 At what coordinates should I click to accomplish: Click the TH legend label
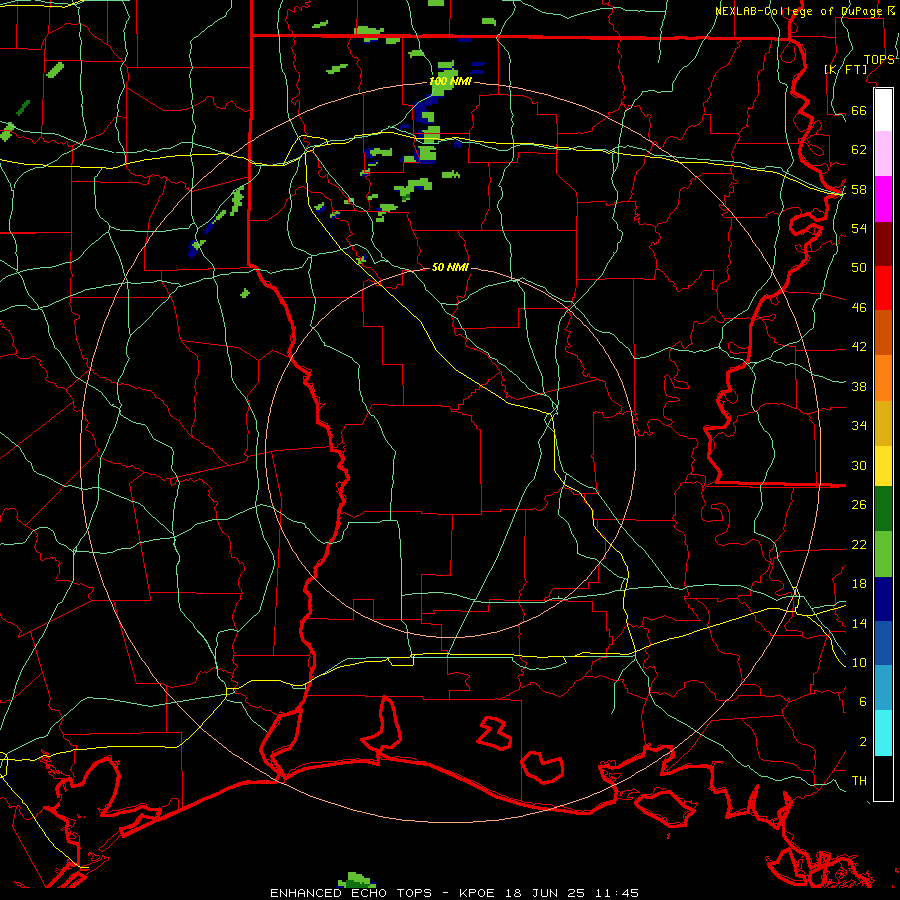[859, 781]
